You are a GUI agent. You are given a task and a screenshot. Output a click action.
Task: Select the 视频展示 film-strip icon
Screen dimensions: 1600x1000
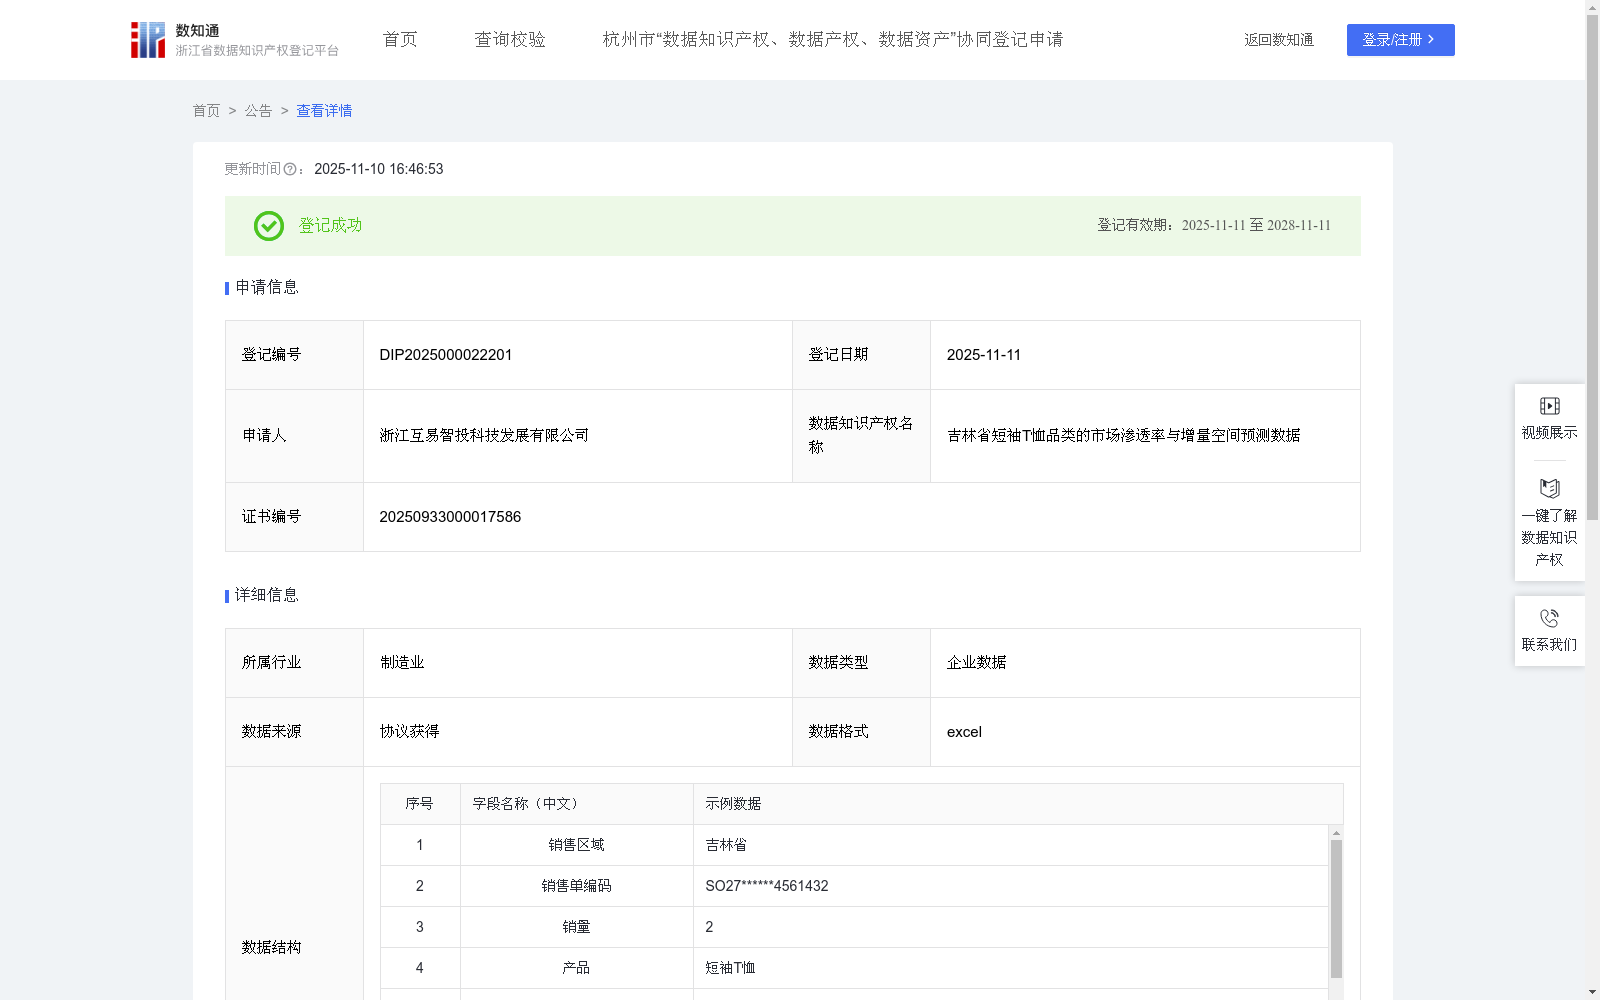tap(1548, 405)
